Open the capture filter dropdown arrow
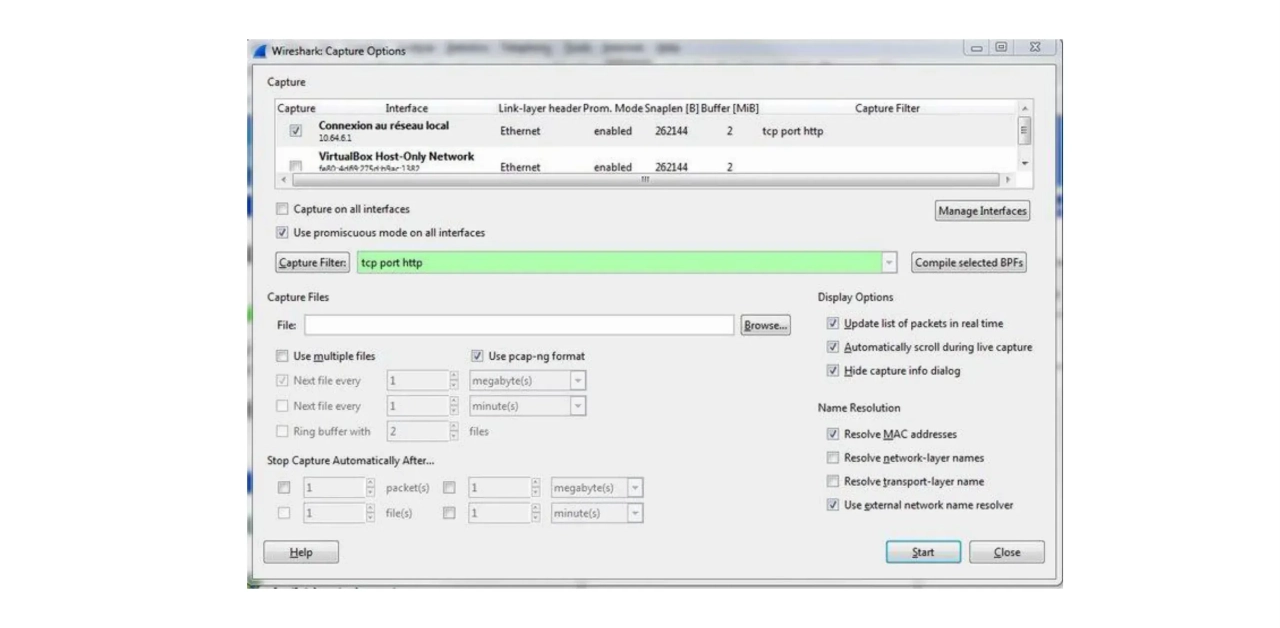 [x=889, y=263]
